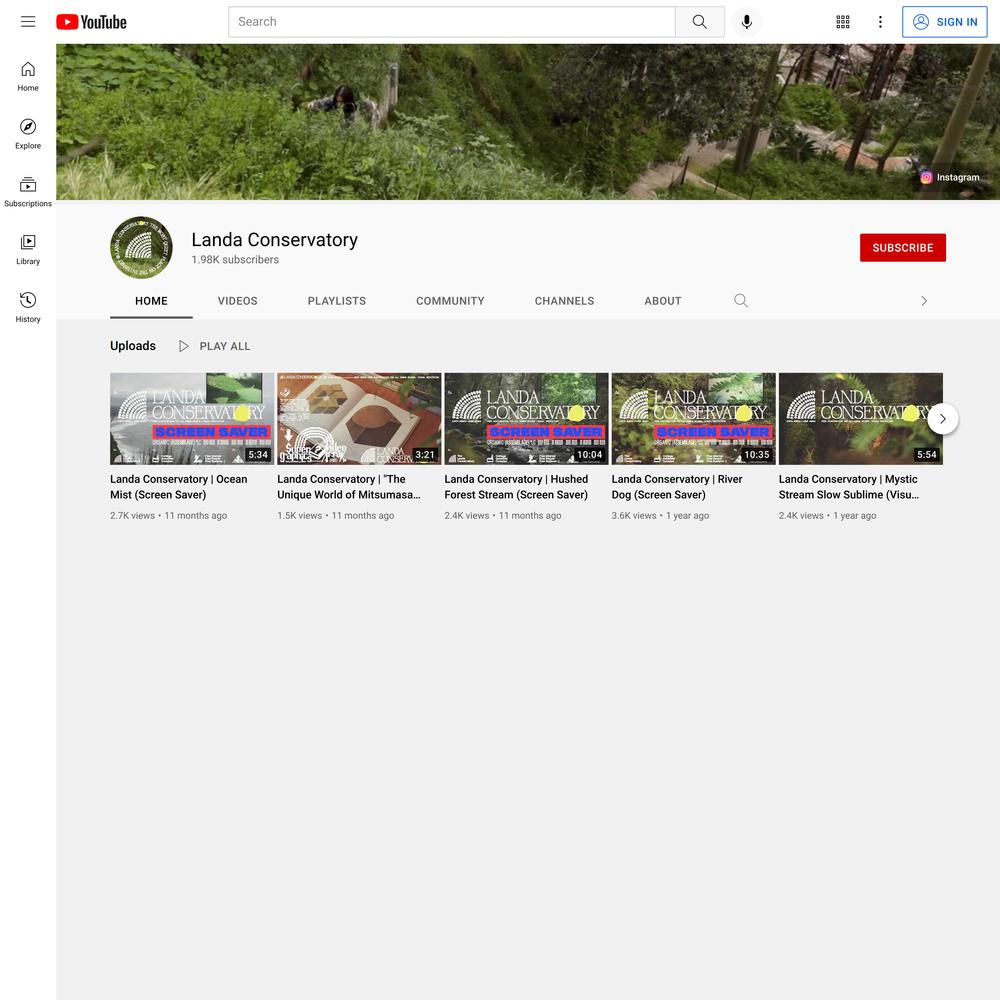Go to Home in sidebar
1000x1000 pixels.
28,77
